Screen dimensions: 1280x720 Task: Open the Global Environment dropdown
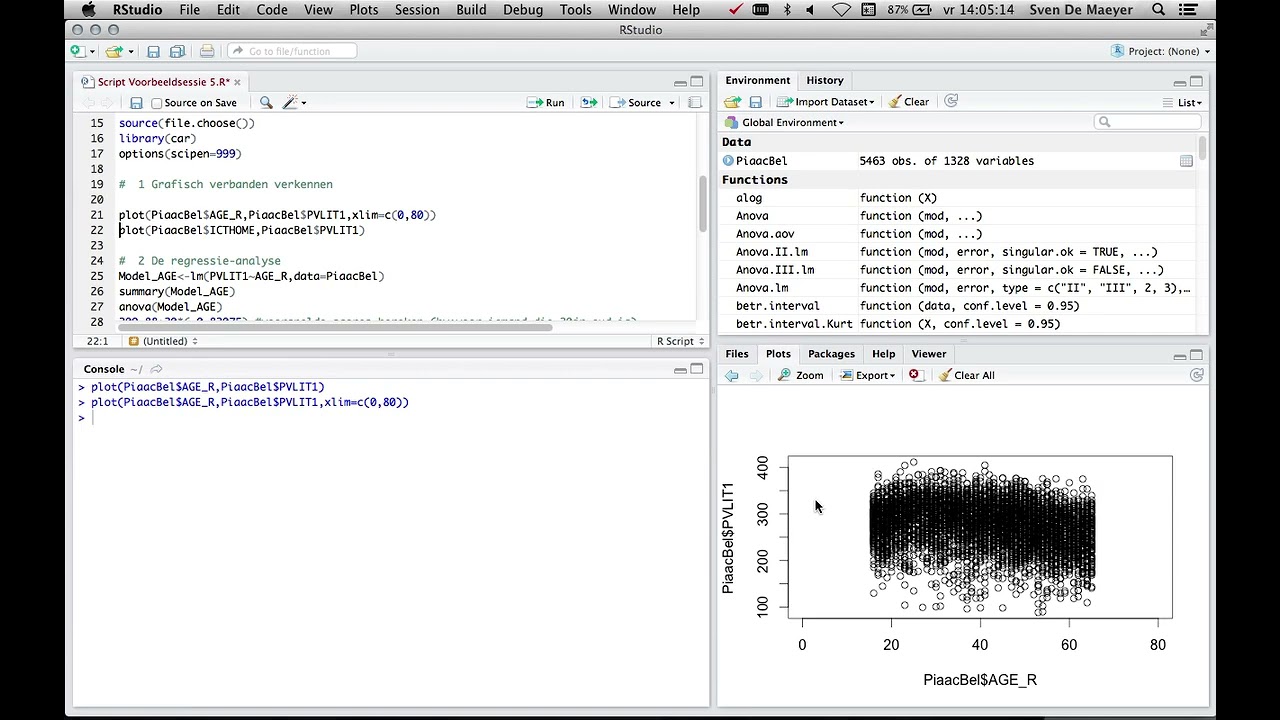pyautogui.click(x=785, y=122)
